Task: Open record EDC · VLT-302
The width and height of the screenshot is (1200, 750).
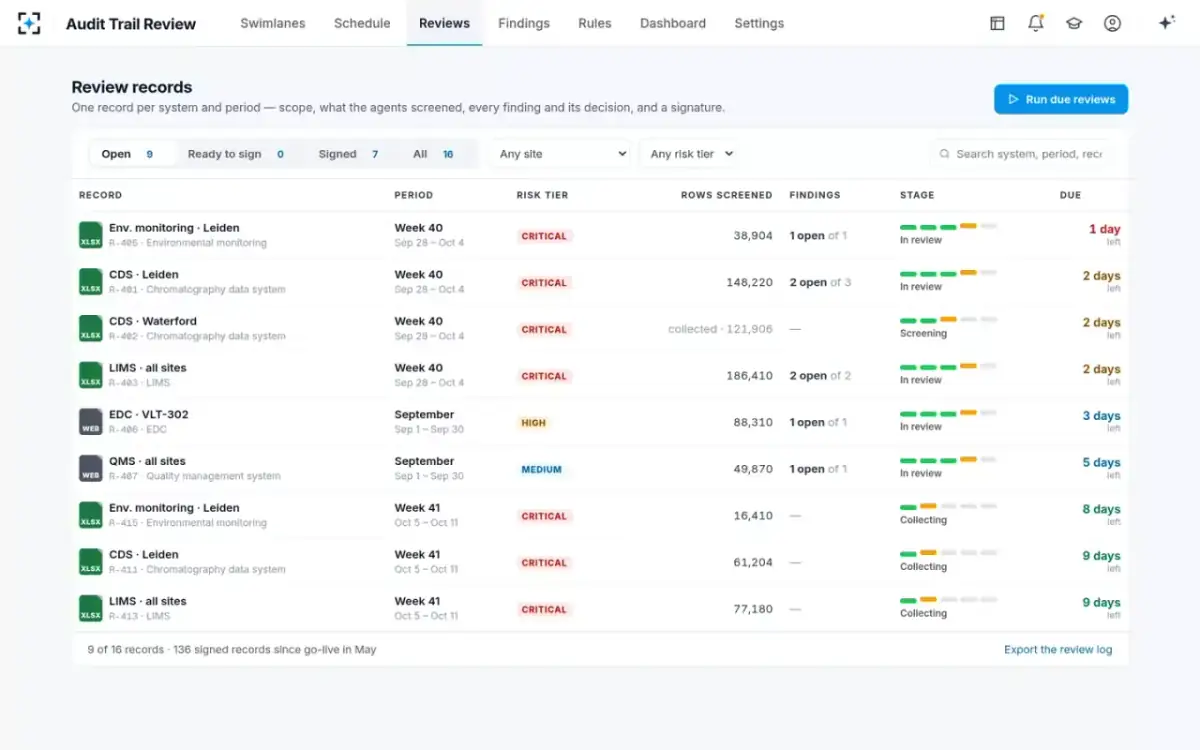Action: point(148,414)
